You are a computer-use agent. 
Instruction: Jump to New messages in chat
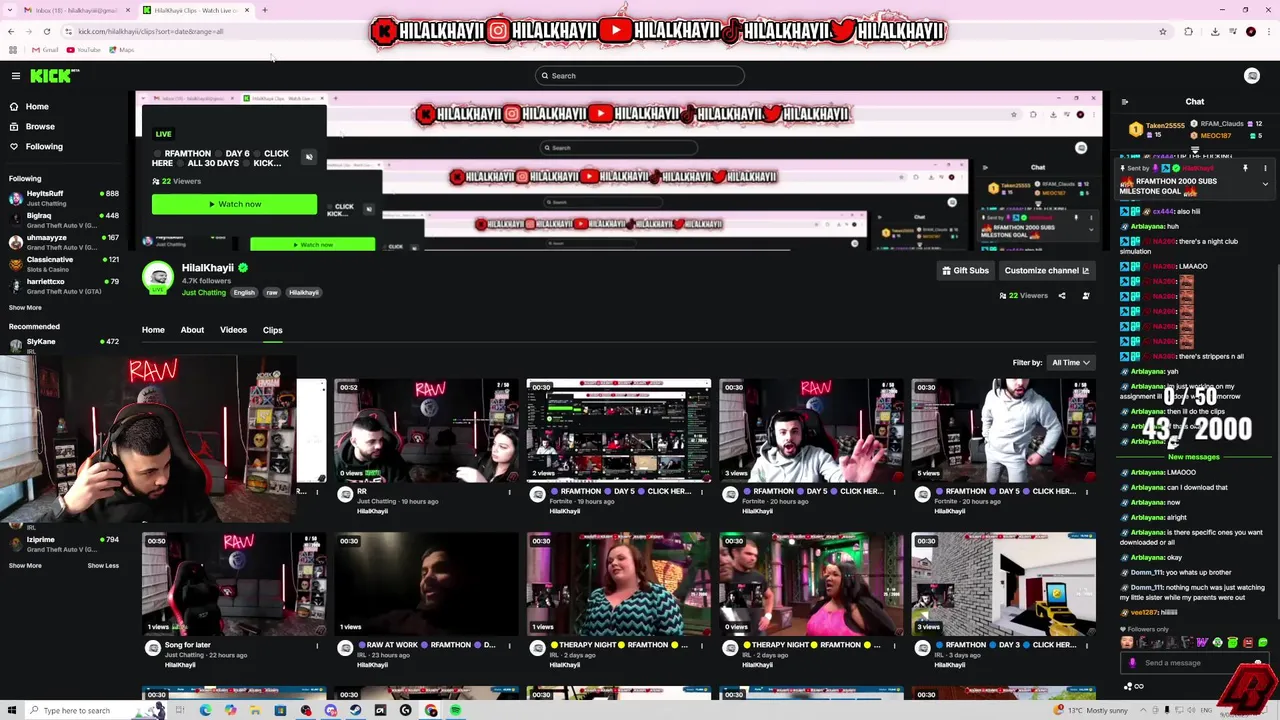(x=1194, y=457)
